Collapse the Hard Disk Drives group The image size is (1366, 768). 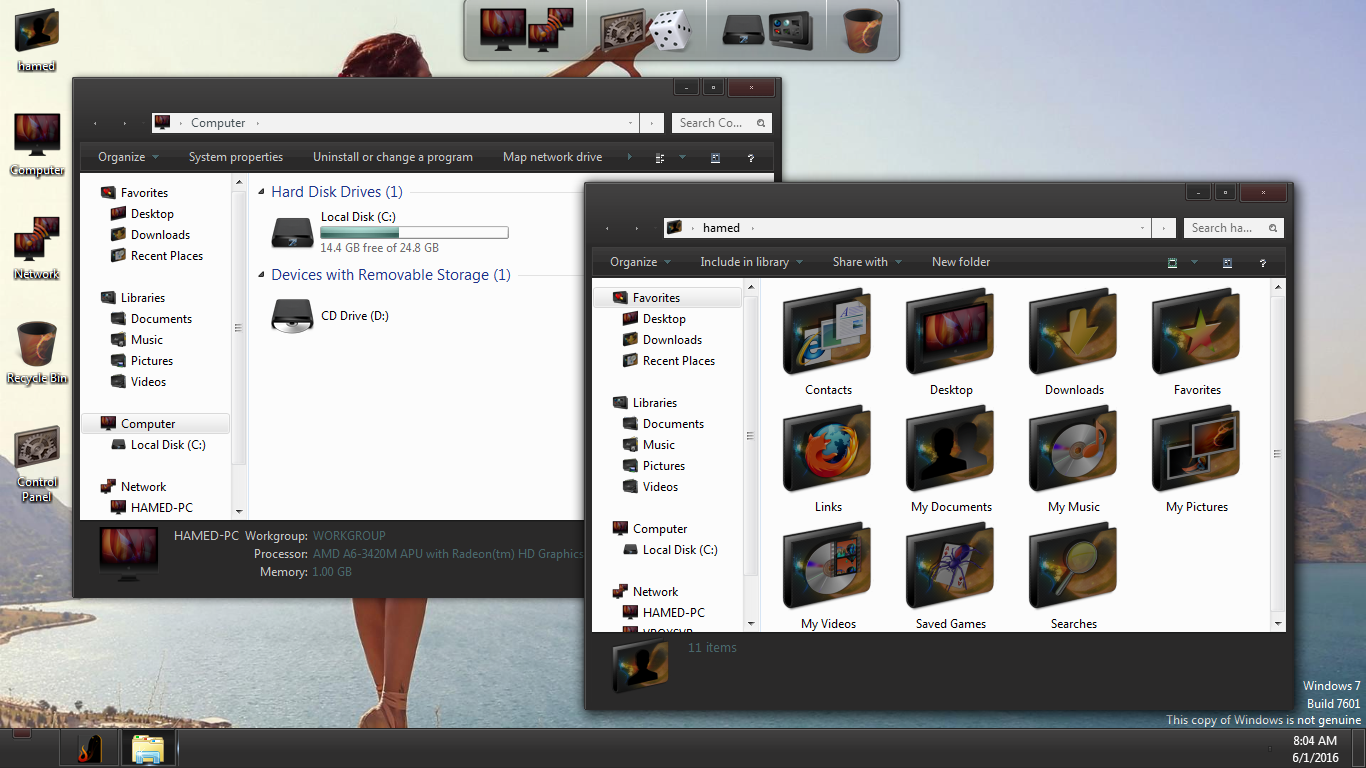(x=260, y=192)
